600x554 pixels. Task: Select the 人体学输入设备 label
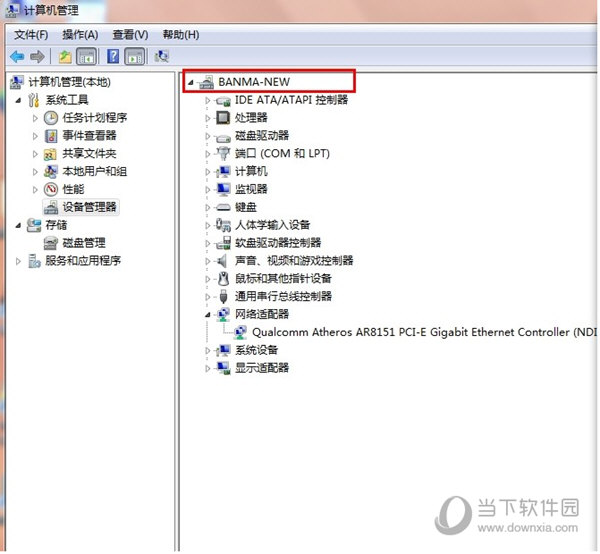[272, 225]
